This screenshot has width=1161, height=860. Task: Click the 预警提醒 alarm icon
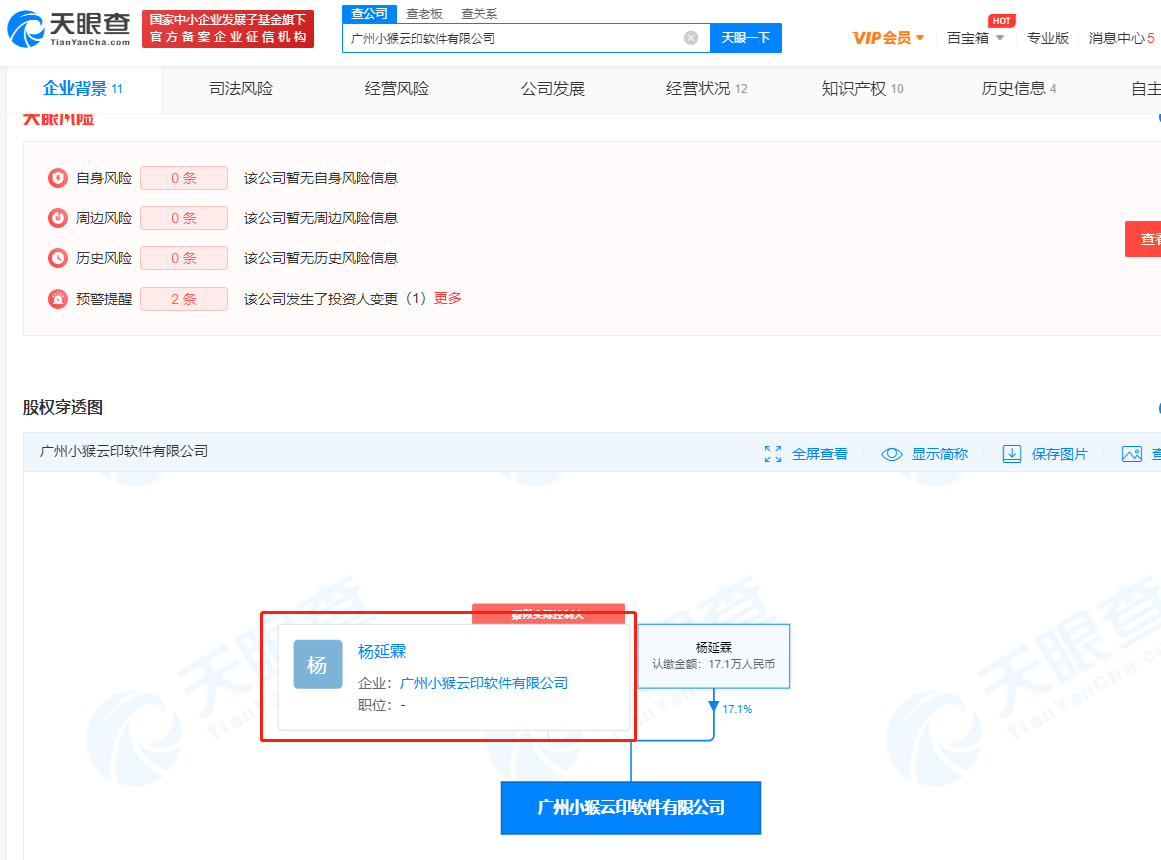click(x=57, y=298)
